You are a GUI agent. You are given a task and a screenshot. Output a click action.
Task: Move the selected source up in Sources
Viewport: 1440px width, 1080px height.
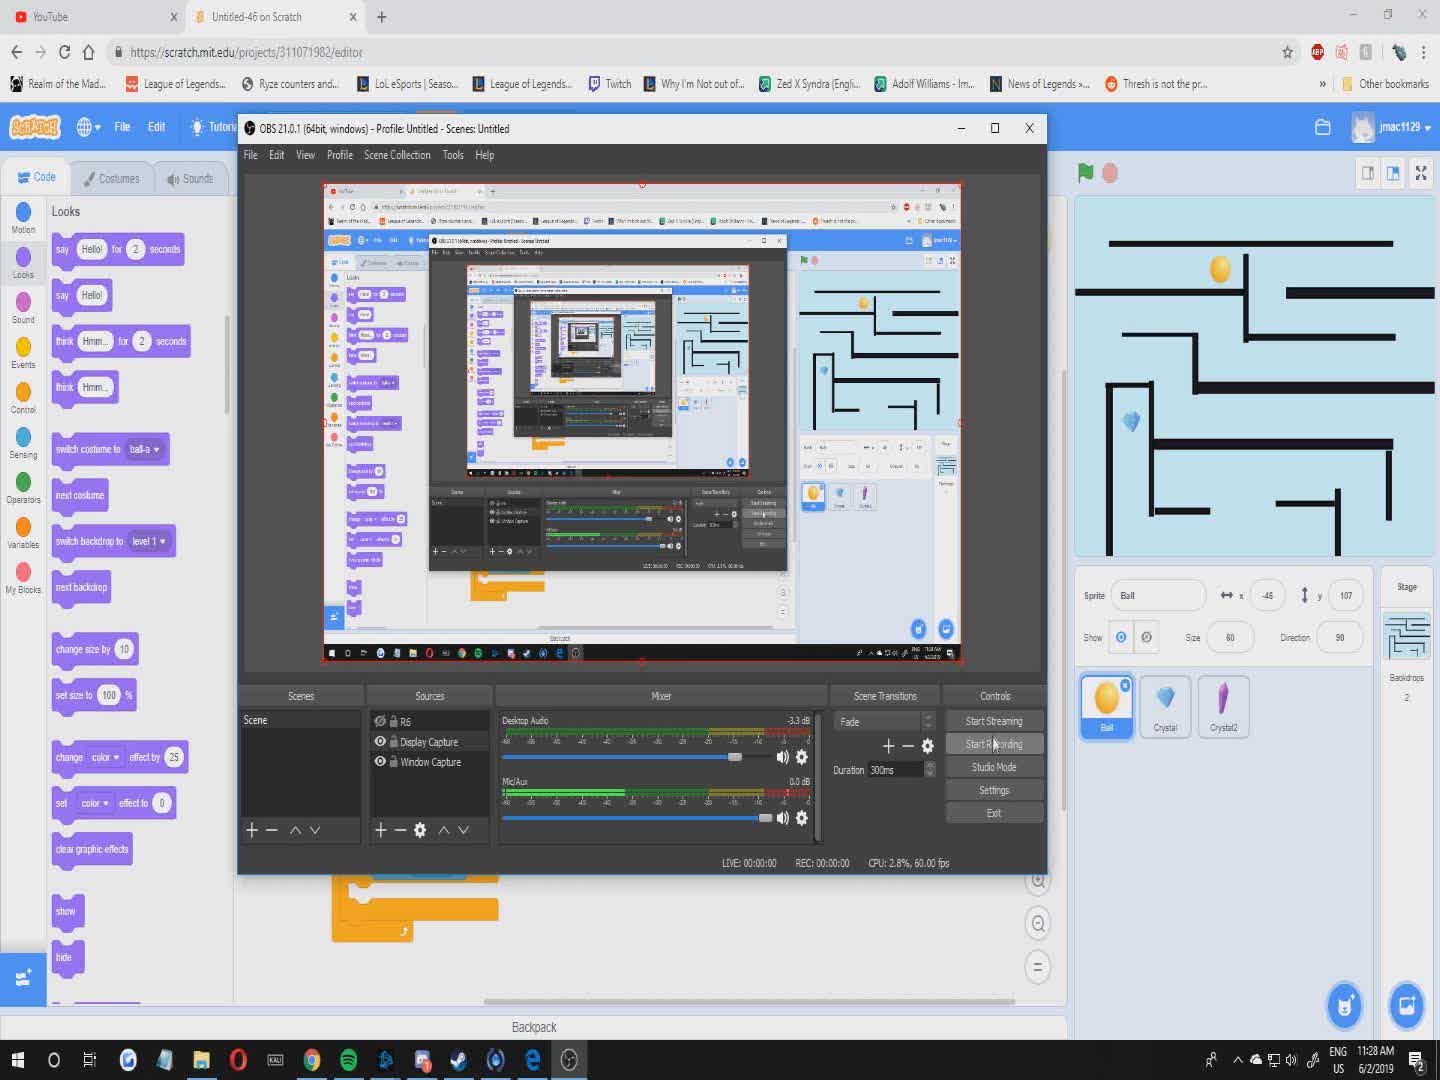click(x=444, y=830)
